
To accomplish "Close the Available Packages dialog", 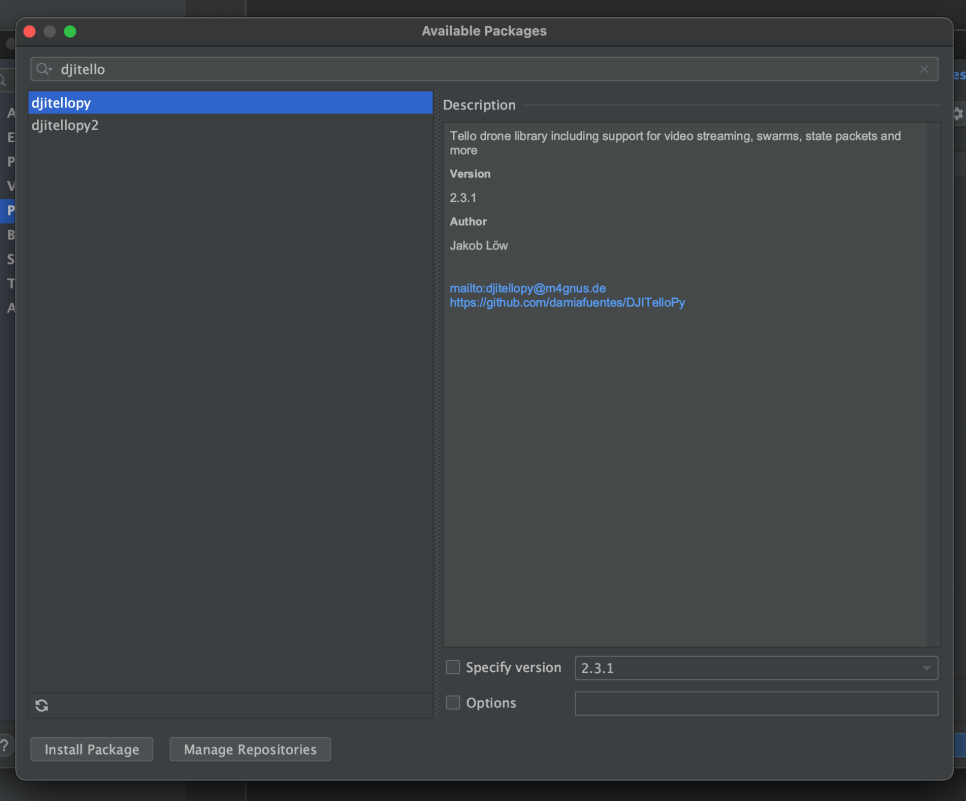I will 30,31.
